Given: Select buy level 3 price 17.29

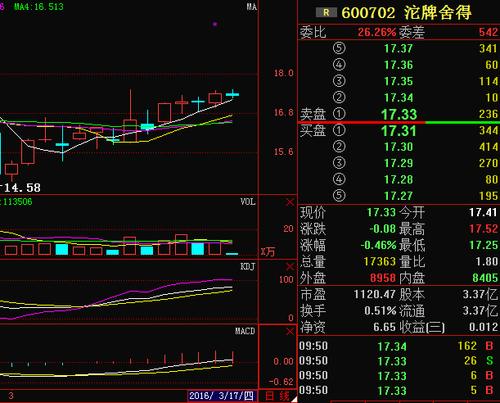Looking at the screenshot, I should click(398, 163).
